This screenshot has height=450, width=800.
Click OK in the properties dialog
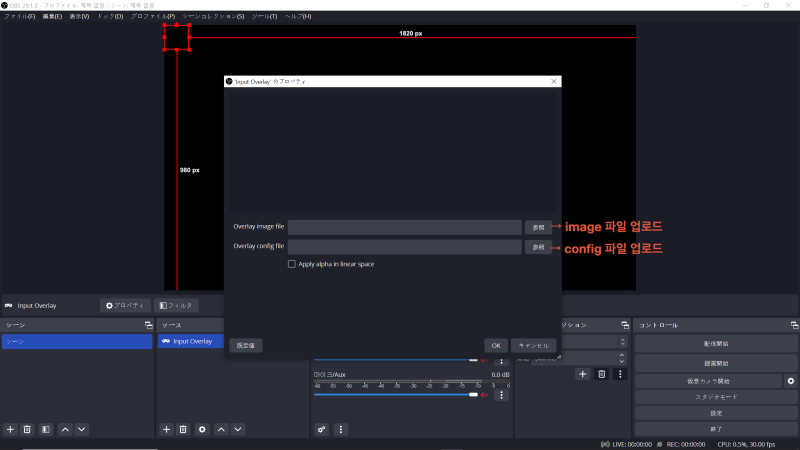click(x=496, y=345)
